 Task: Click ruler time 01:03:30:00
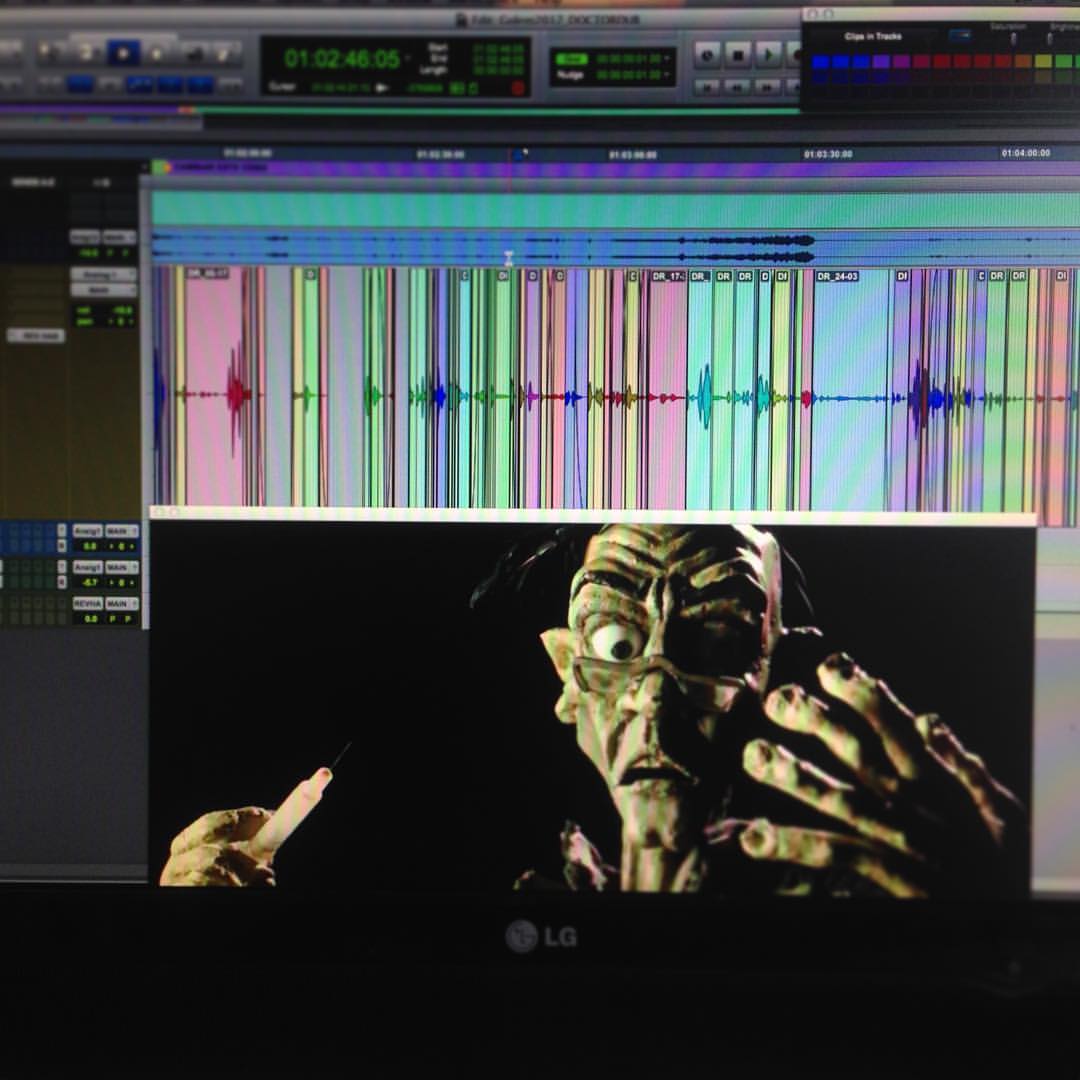[828, 154]
